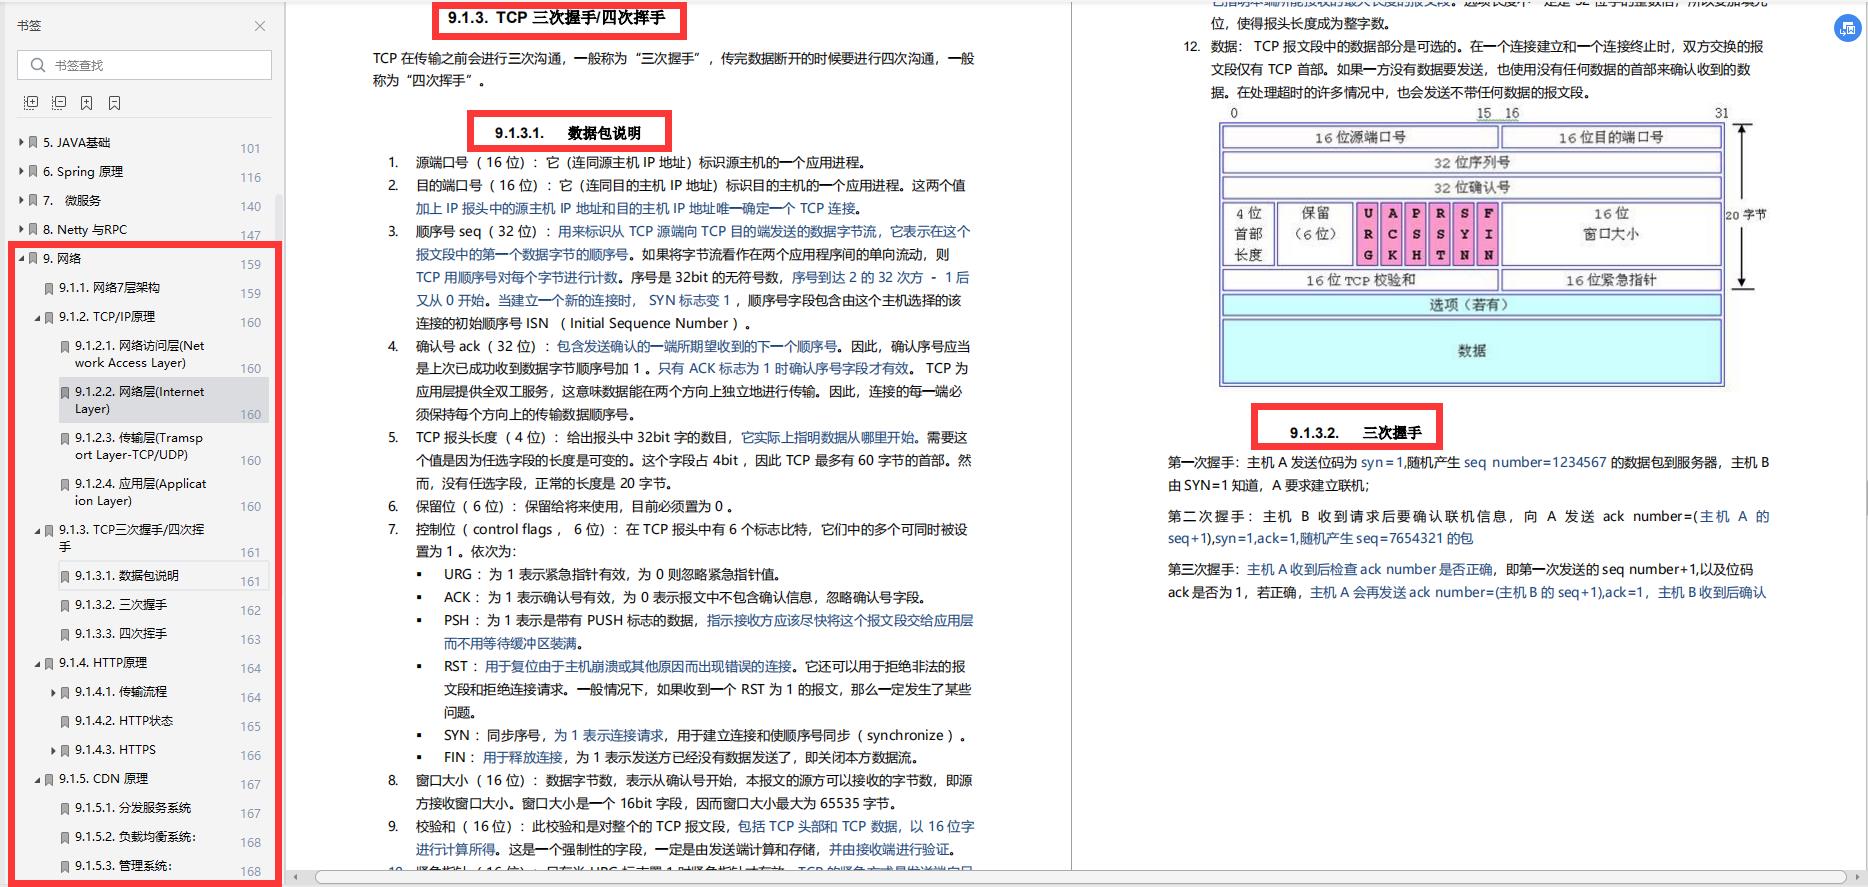Click the delete bookmark icon
The image size is (1868, 887).
point(115,103)
